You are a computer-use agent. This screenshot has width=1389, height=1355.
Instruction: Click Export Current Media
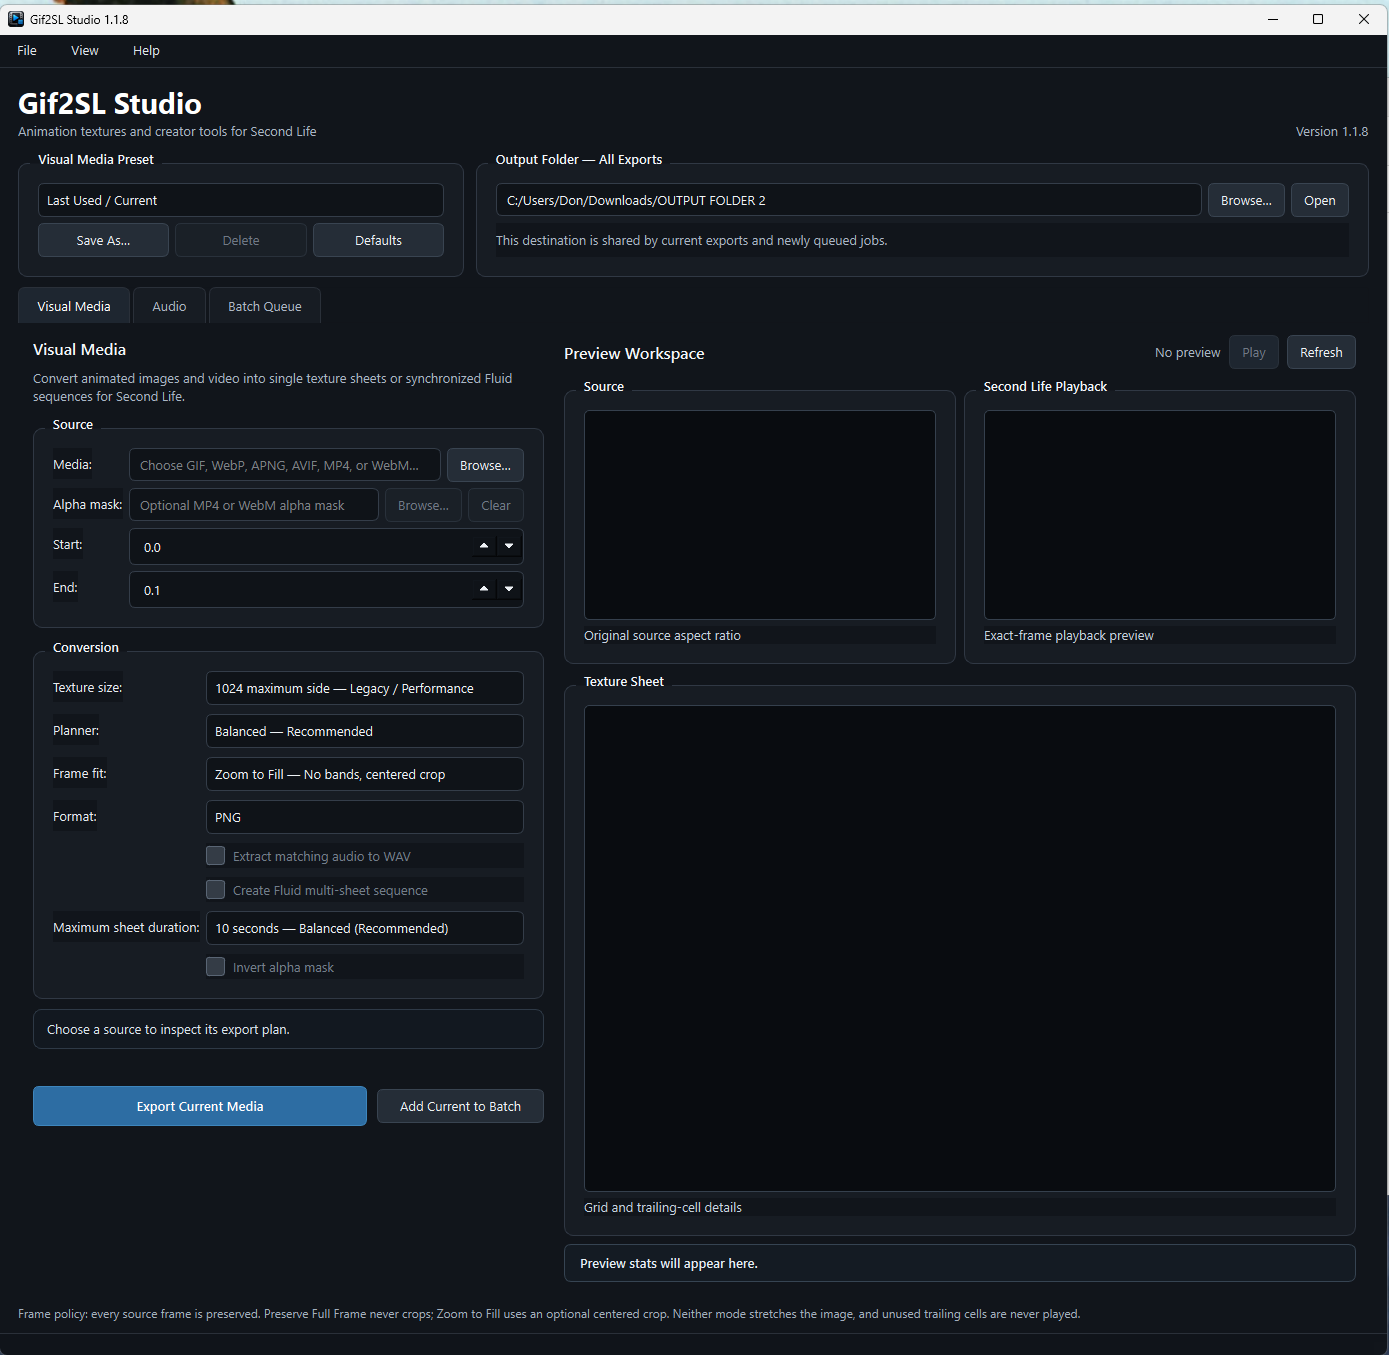click(x=200, y=1106)
